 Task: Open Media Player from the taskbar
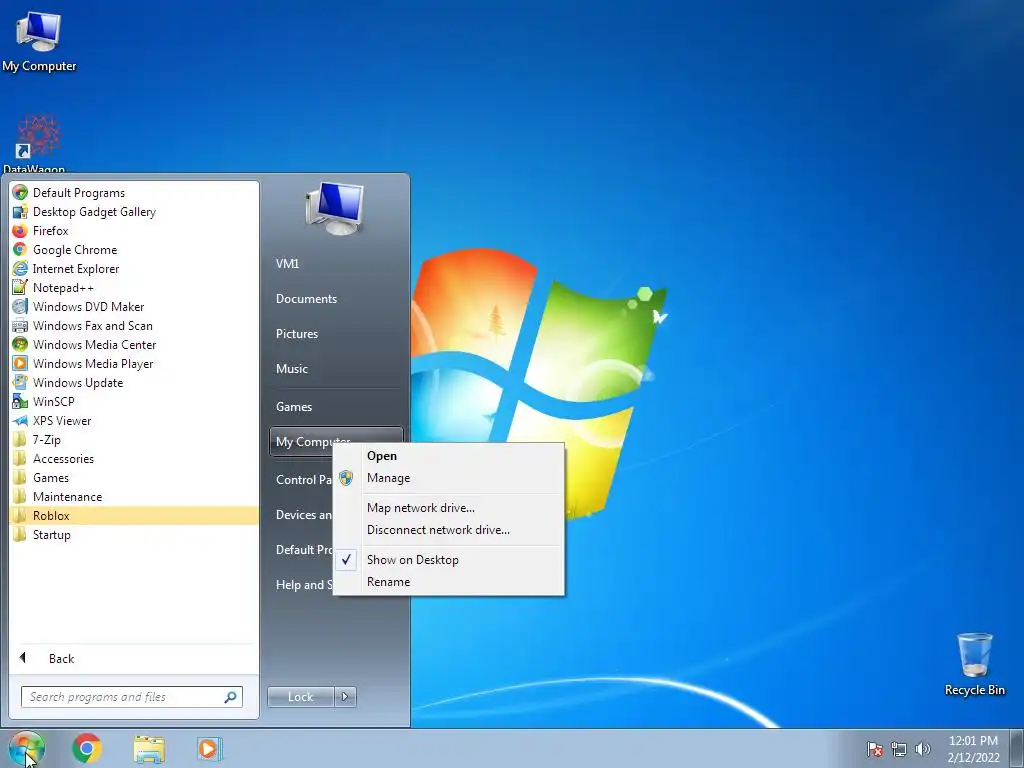pos(210,748)
